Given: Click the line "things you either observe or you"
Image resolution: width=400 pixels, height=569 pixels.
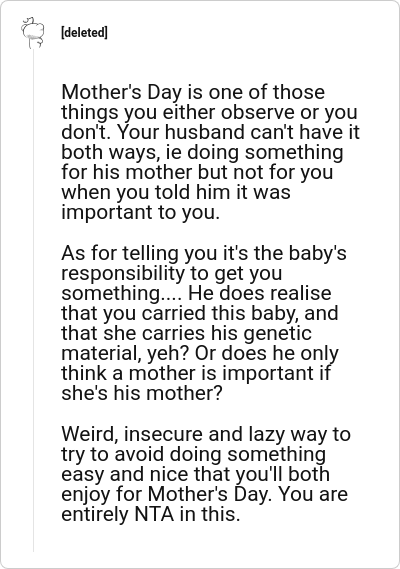Looking at the screenshot, I should point(209,112).
